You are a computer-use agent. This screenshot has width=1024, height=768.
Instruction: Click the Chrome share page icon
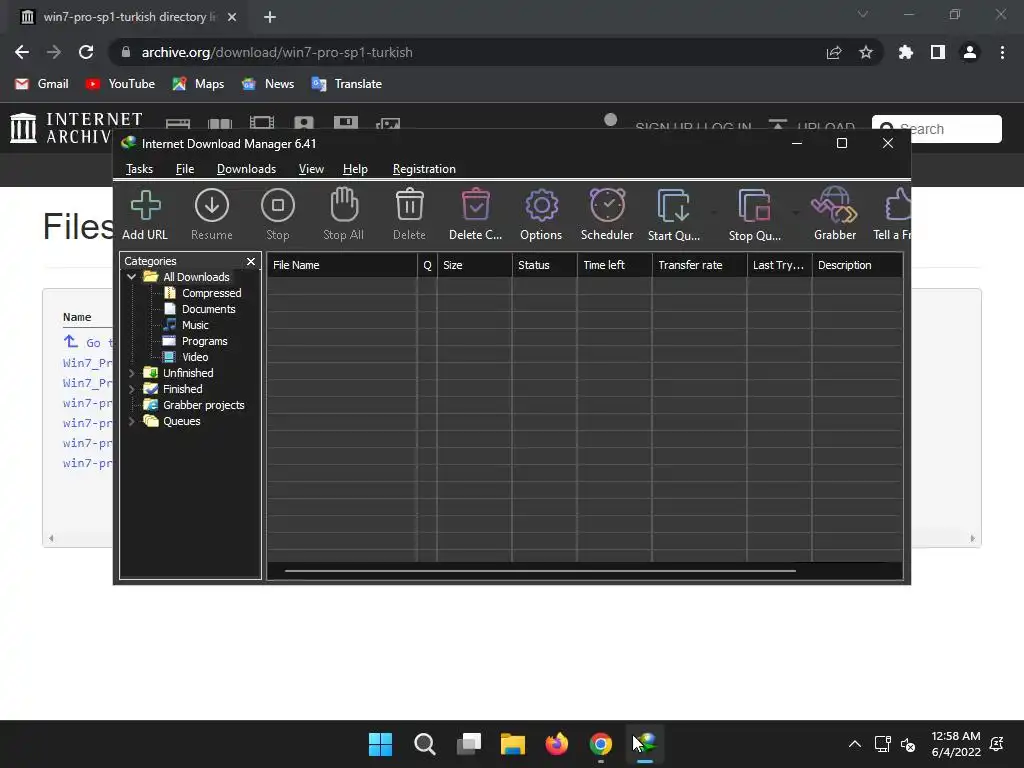834,52
